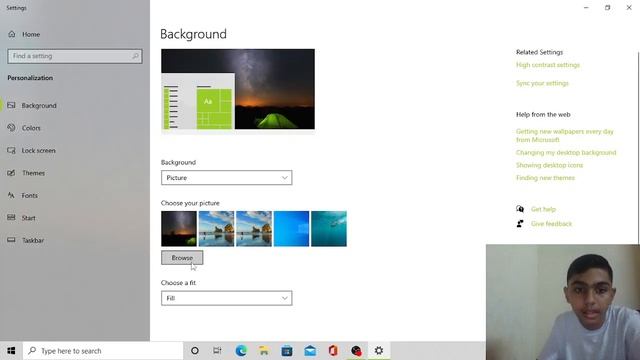The image size is (640, 360).
Task: Go to Themes settings page
Action: tap(33, 173)
